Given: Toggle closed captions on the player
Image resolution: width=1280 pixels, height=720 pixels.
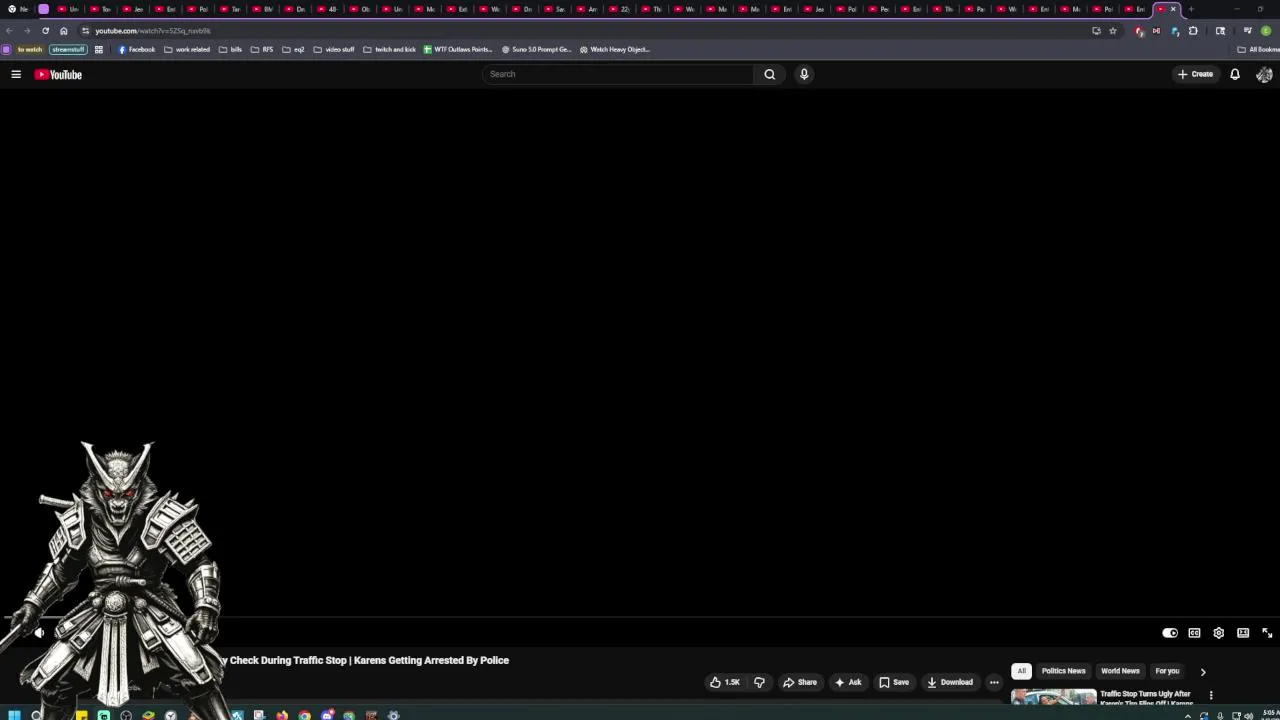Looking at the screenshot, I should coord(1194,633).
